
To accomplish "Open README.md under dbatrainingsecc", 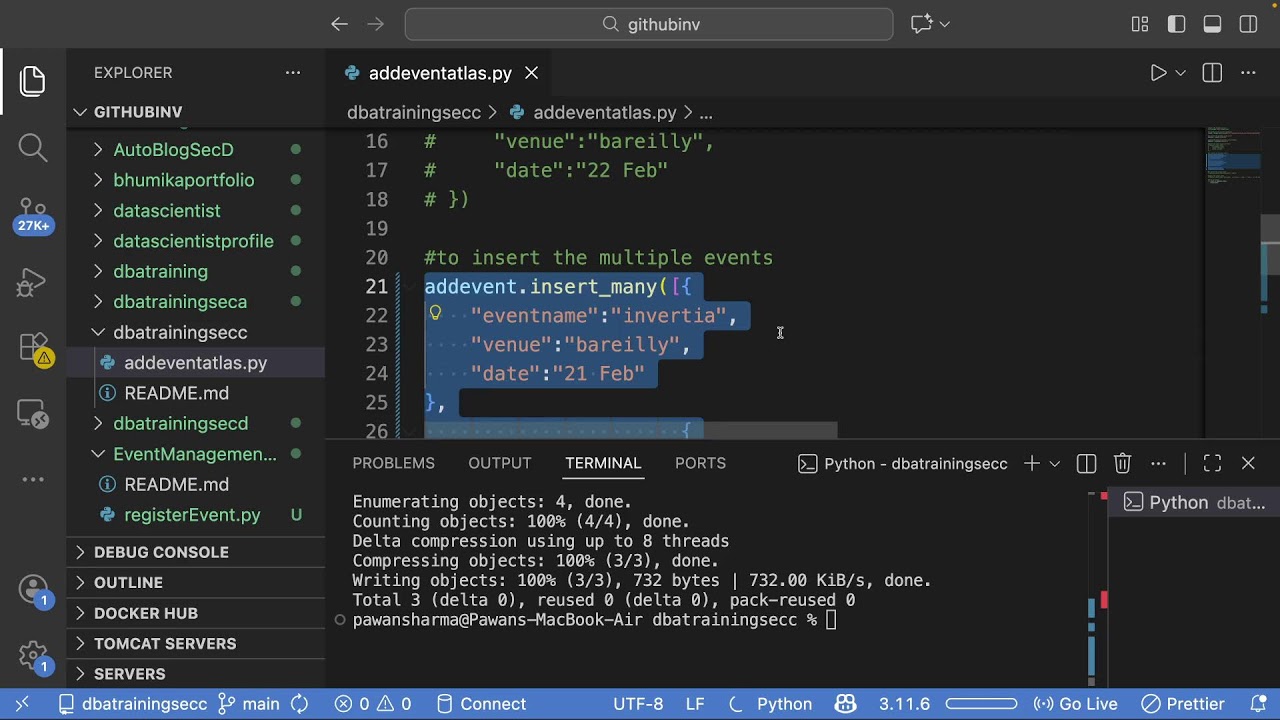I will [196, 393].
